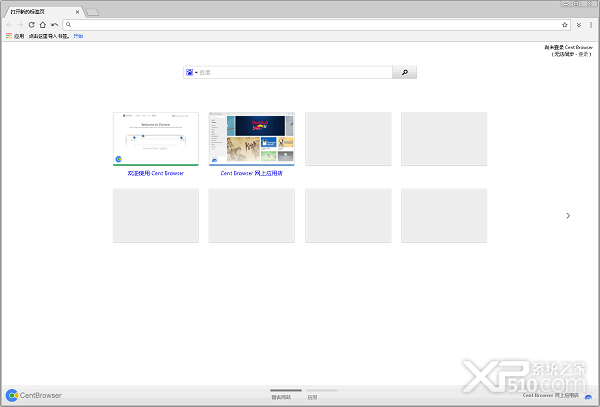
Task: Open the Cent Browser web store thumbnail
Action: tap(251, 139)
